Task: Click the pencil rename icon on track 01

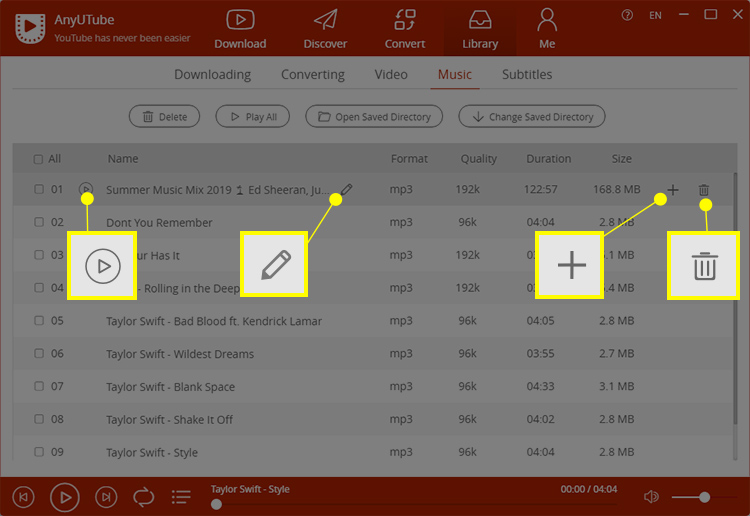Action: 347,189
